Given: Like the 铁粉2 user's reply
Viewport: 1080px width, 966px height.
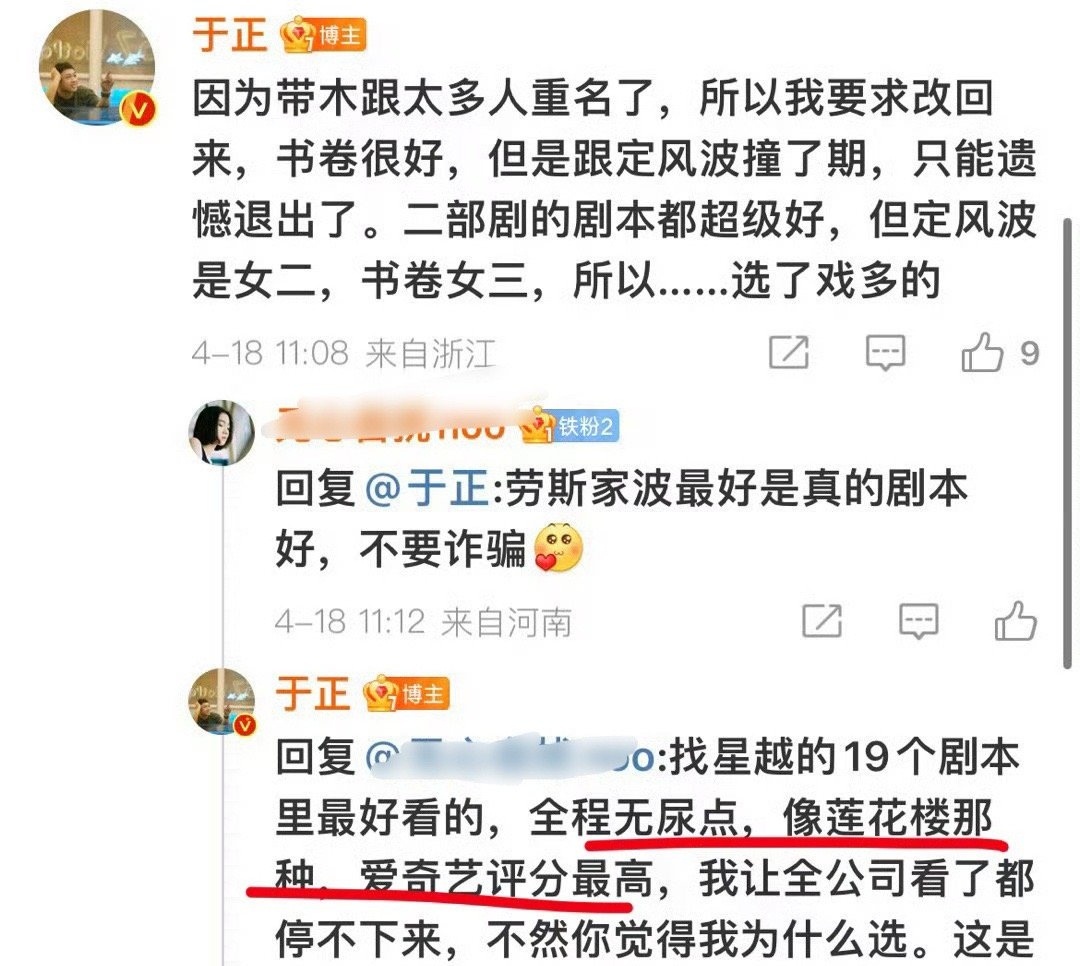Looking at the screenshot, I should [1015, 620].
